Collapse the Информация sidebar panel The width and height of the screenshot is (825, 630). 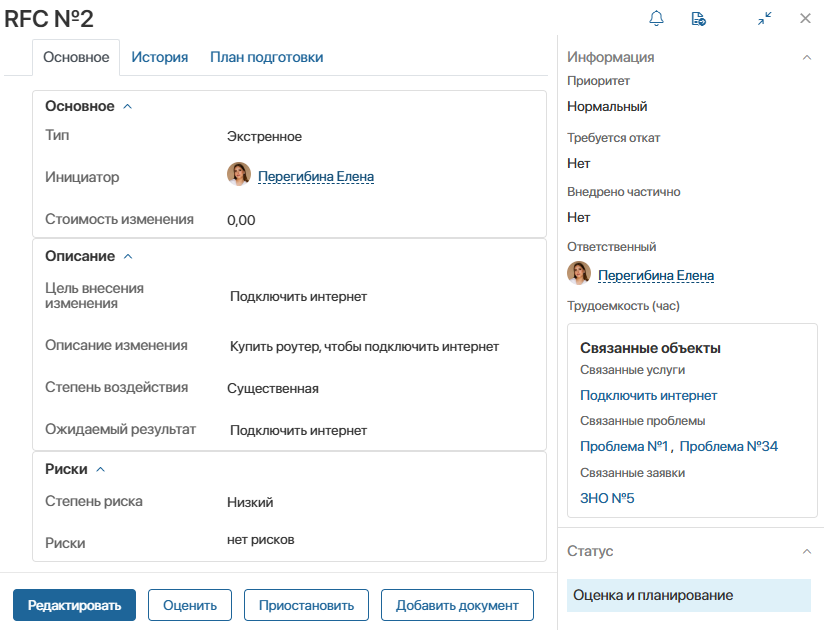807,57
